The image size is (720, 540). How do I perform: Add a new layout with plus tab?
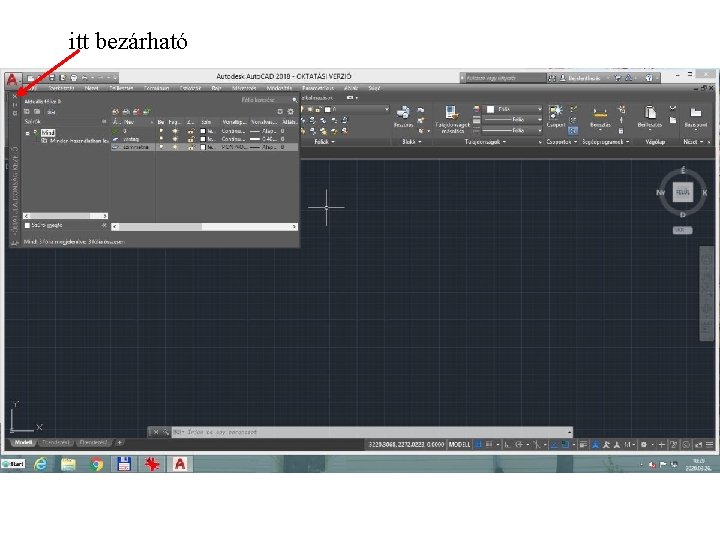(119, 443)
